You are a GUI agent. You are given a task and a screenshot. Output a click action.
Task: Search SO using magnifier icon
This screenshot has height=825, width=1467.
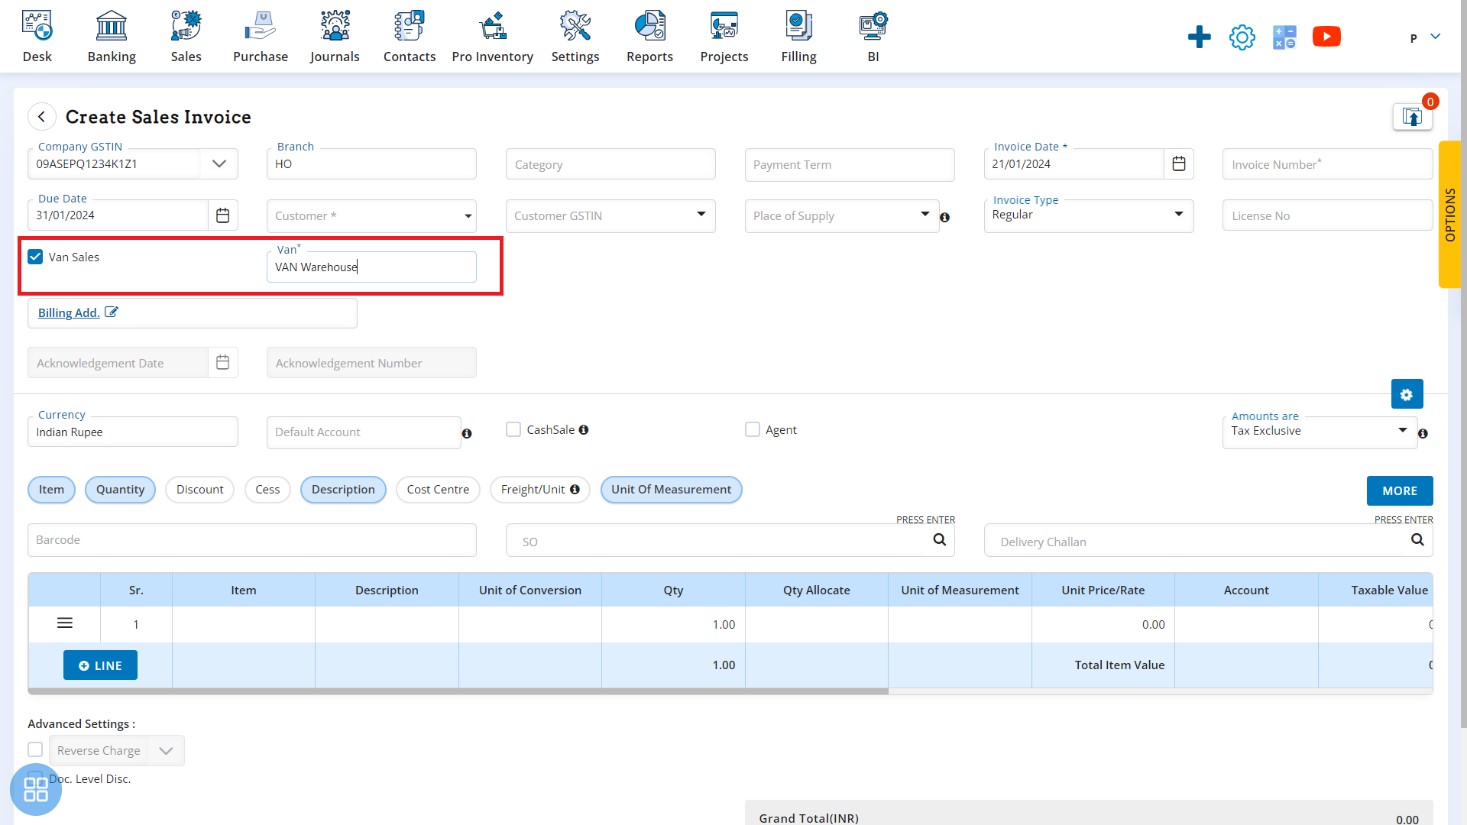(939, 539)
